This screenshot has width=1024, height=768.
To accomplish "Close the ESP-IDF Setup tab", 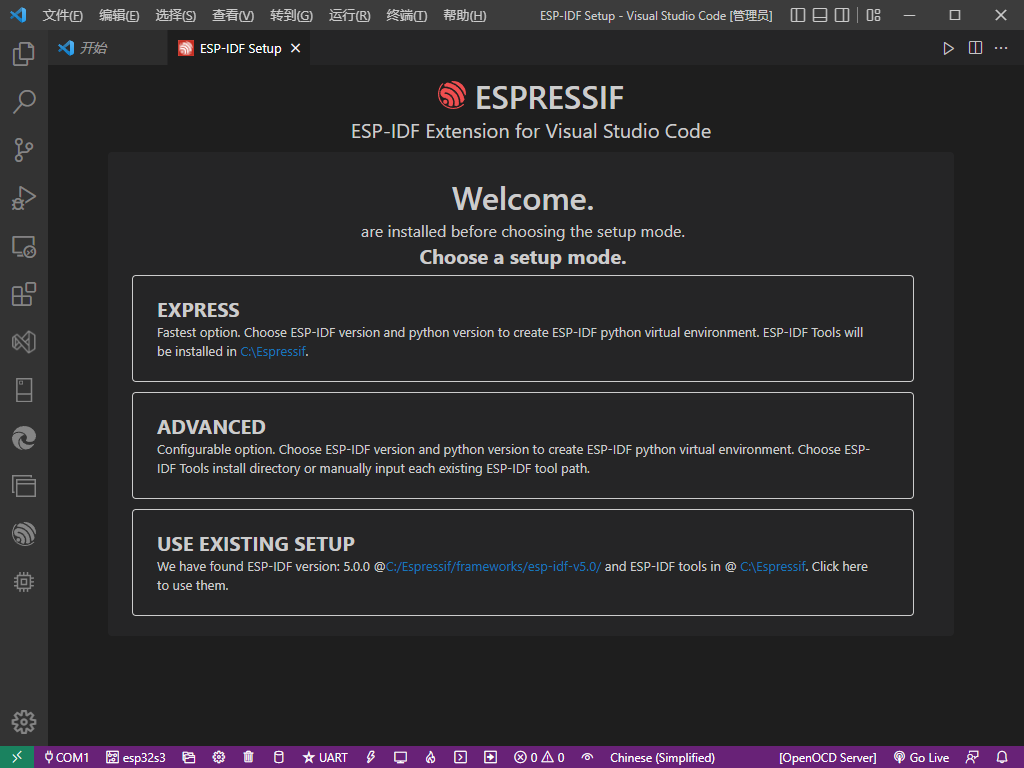I will [x=295, y=48].
